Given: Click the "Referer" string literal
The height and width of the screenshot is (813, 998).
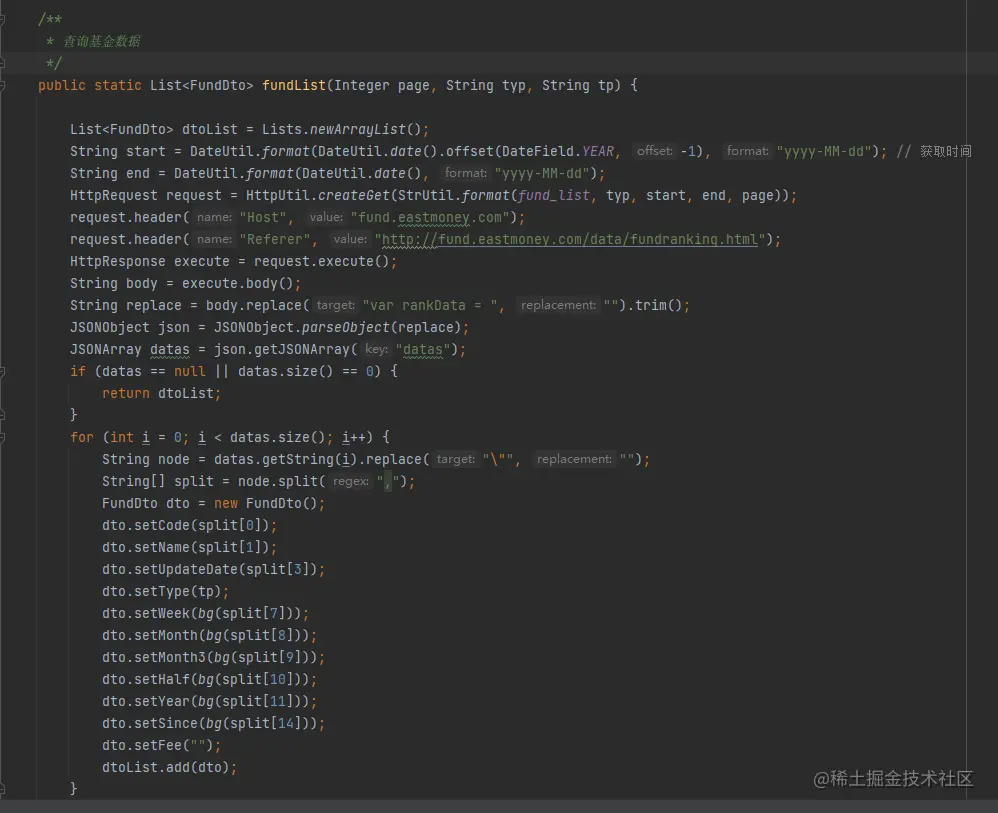Looking at the screenshot, I should click(274, 239).
